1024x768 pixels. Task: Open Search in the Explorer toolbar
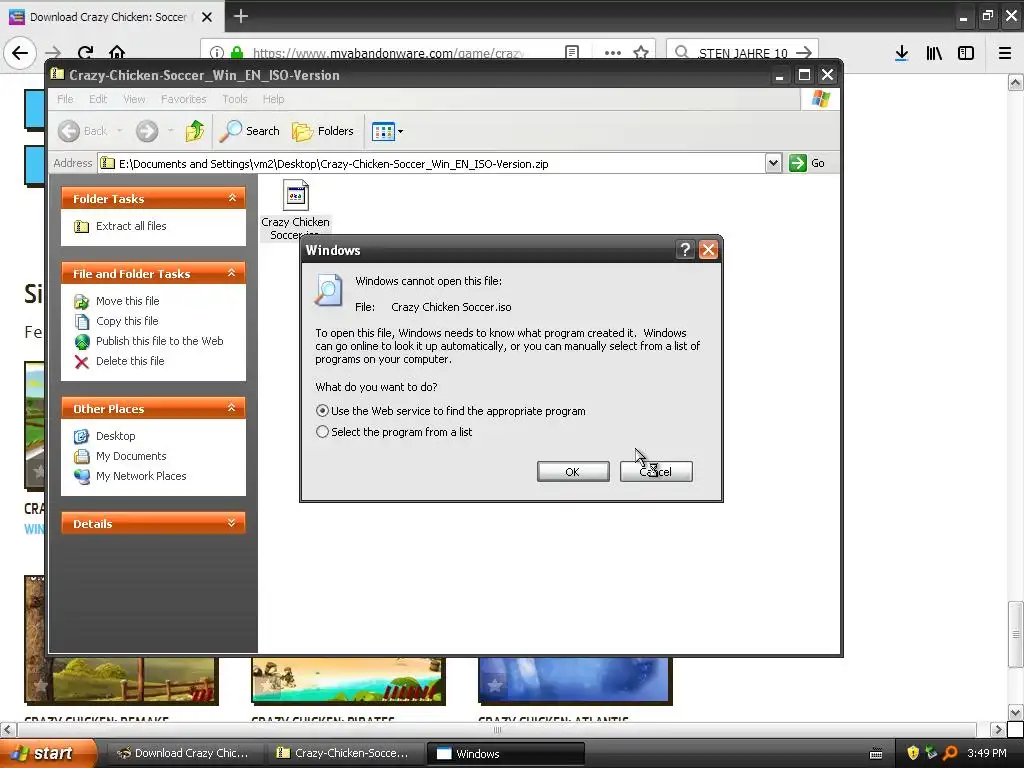tap(249, 131)
